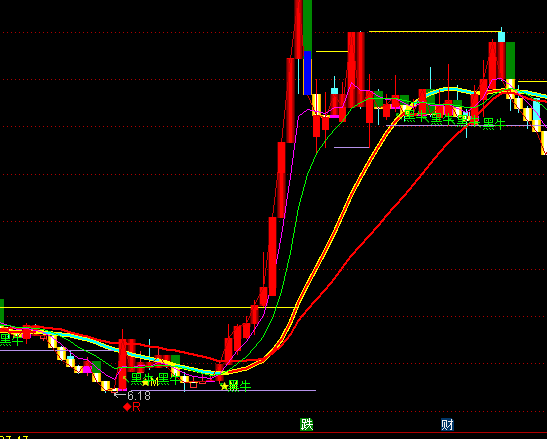The height and width of the screenshot is (439, 547).
Task: Select the blue candlestick body
Action: coord(307,73)
